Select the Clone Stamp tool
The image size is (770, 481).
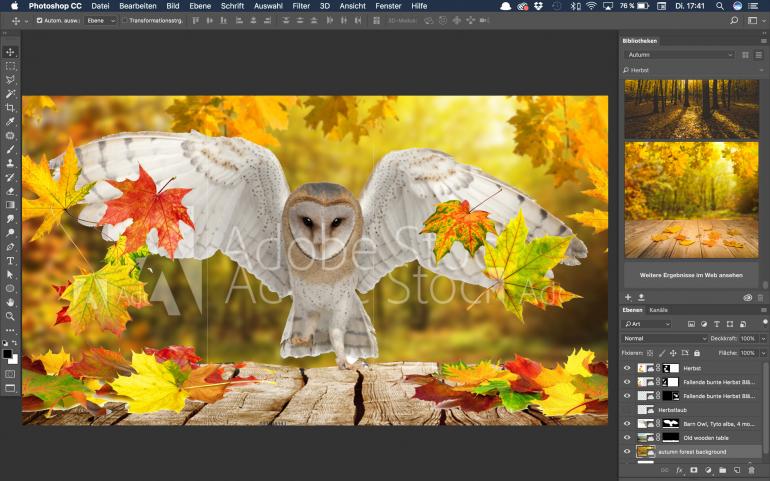pyautogui.click(x=10, y=163)
